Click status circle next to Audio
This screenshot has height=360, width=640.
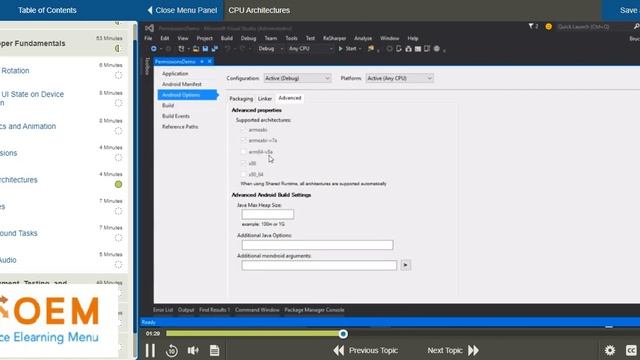point(118,264)
